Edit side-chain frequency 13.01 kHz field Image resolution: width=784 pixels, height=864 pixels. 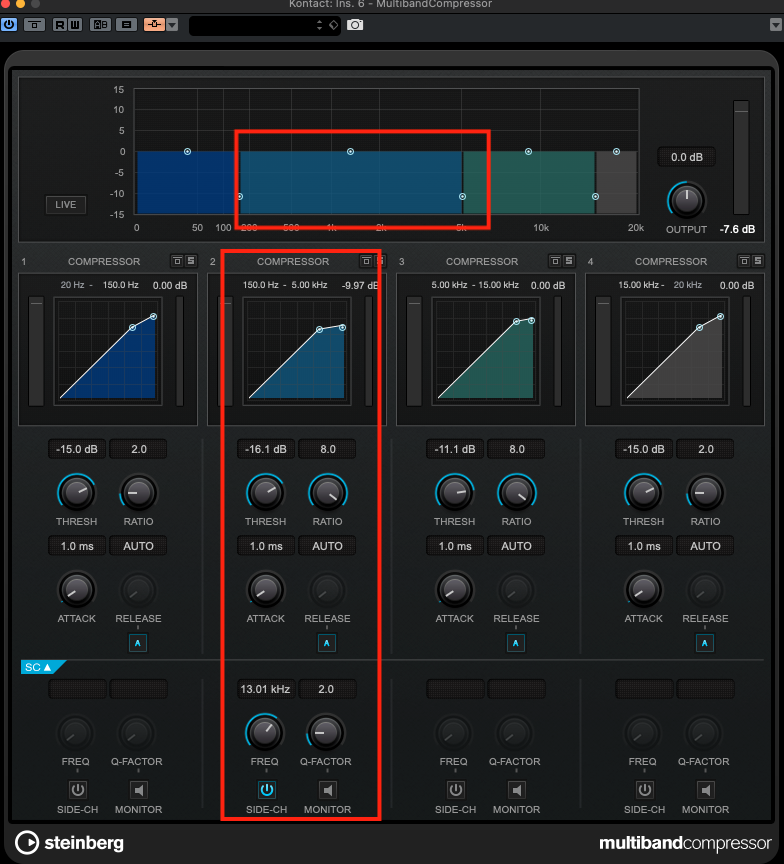tap(266, 689)
